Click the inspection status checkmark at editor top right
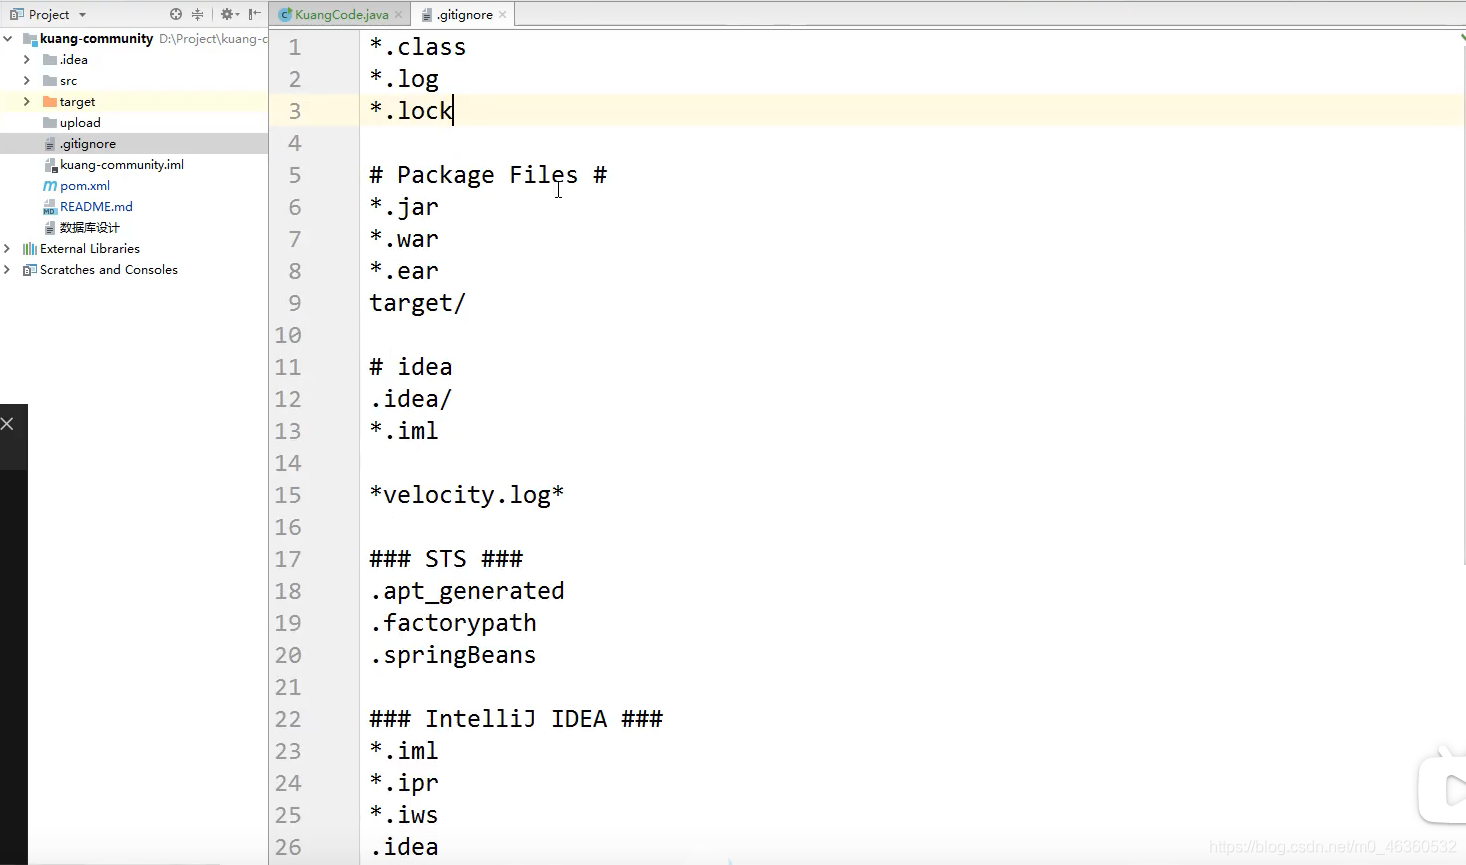The height and width of the screenshot is (865, 1466). (x=1462, y=37)
